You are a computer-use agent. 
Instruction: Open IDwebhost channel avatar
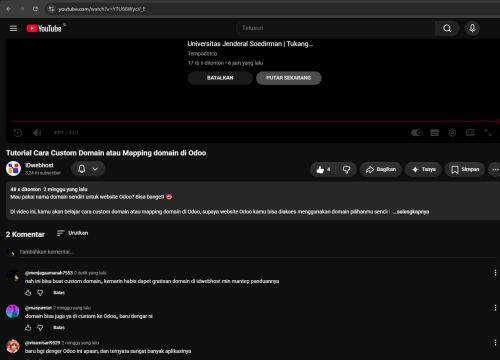(x=13, y=168)
